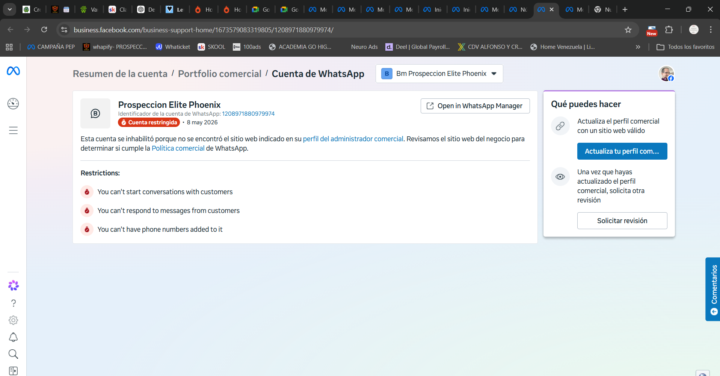
Task: Click the WhatsApp account ID 1208971880979974
Action: (248, 114)
